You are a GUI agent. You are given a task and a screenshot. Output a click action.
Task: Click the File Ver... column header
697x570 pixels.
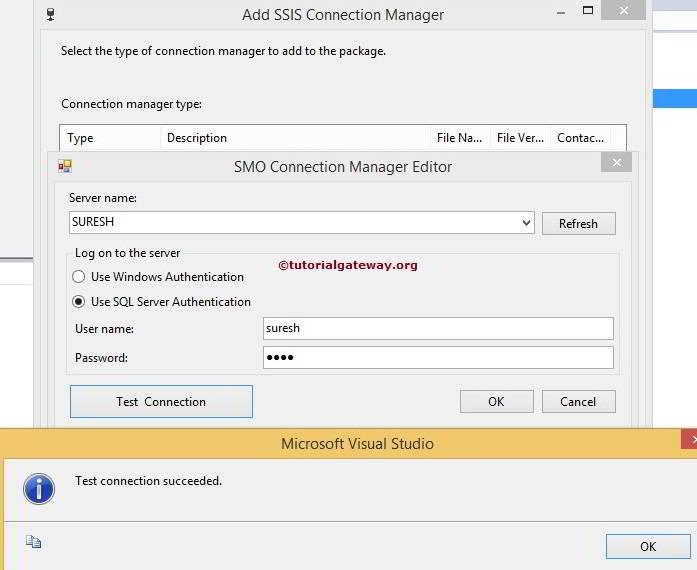pos(520,138)
